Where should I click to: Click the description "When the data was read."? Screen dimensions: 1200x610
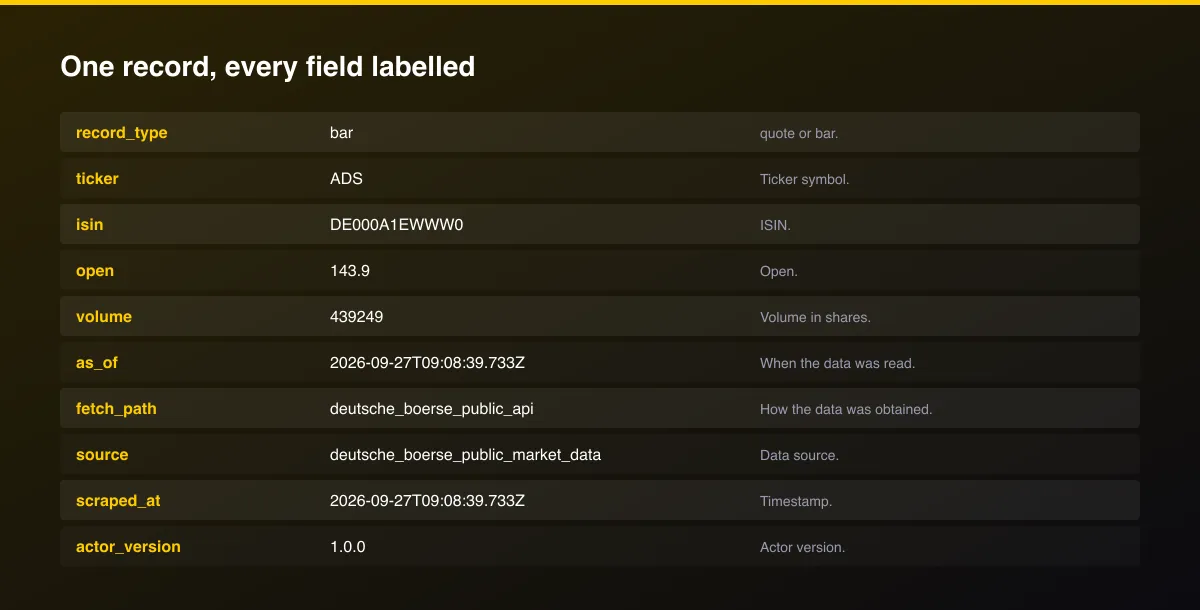pos(838,363)
